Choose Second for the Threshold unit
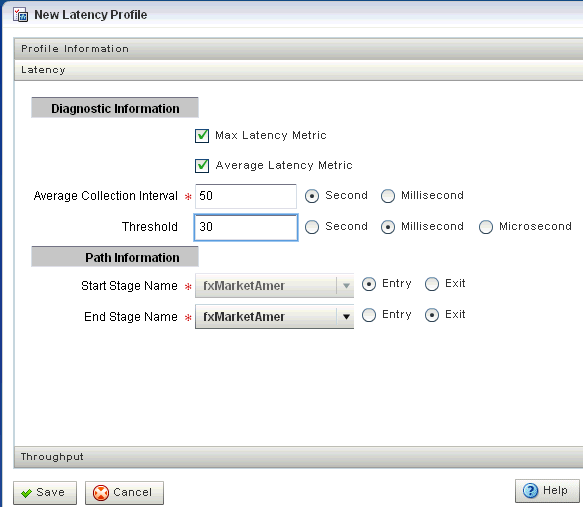This screenshot has height=507, width=583. coord(312,227)
